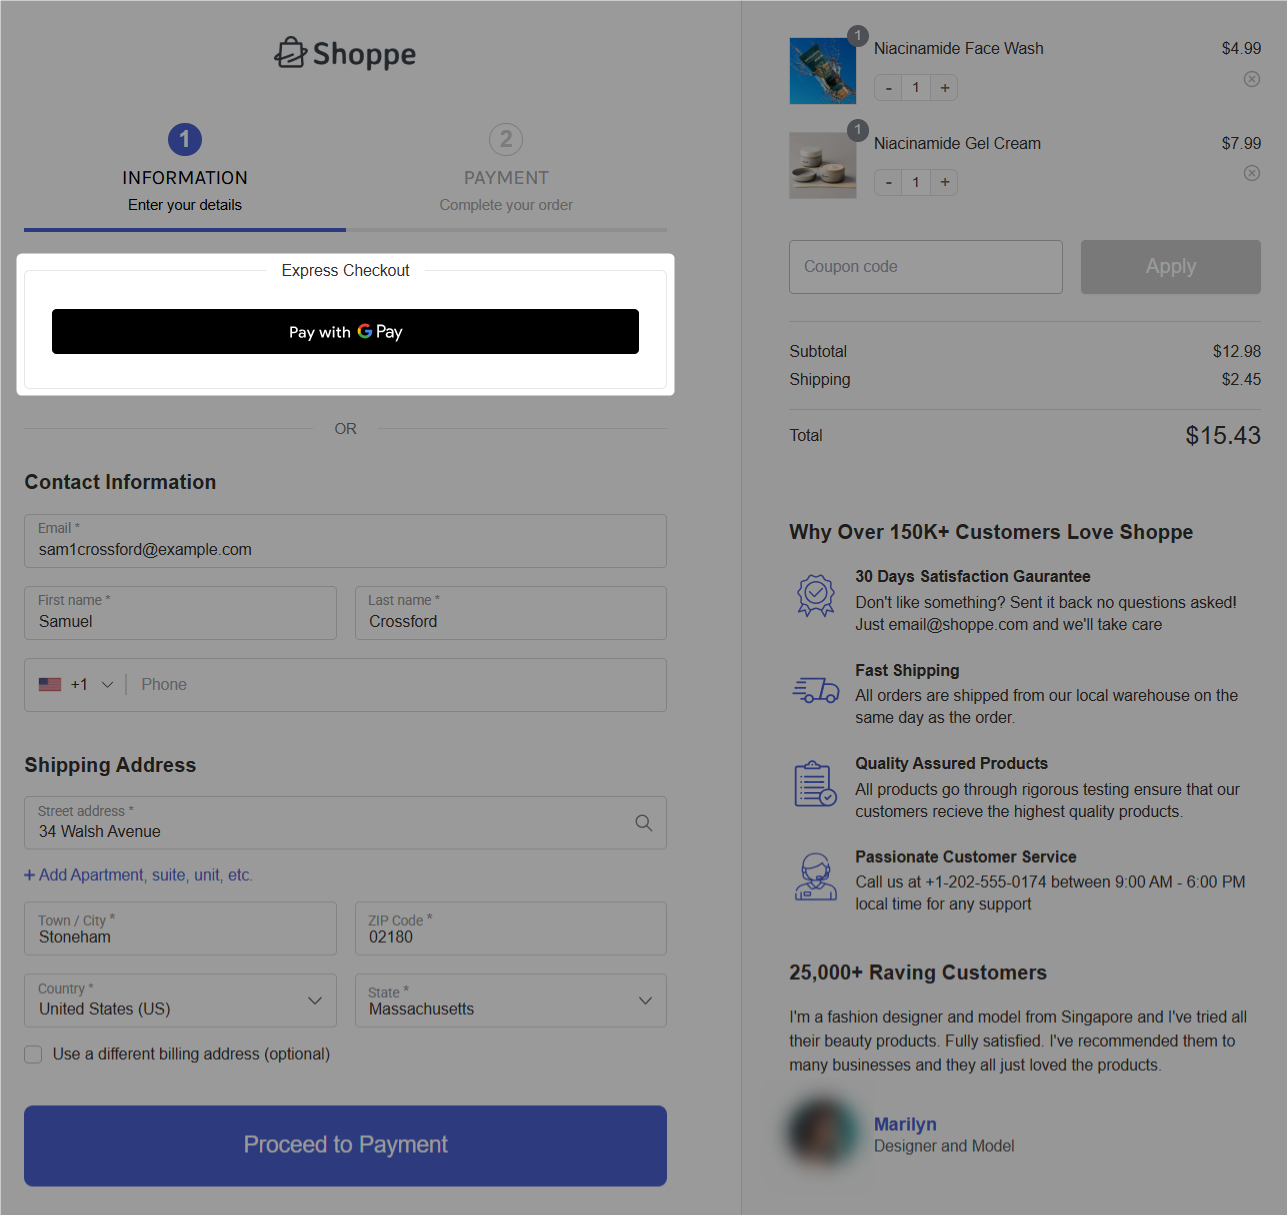Enable use a different billing address
Viewport: 1287px width, 1215px height.
click(x=34, y=1054)
